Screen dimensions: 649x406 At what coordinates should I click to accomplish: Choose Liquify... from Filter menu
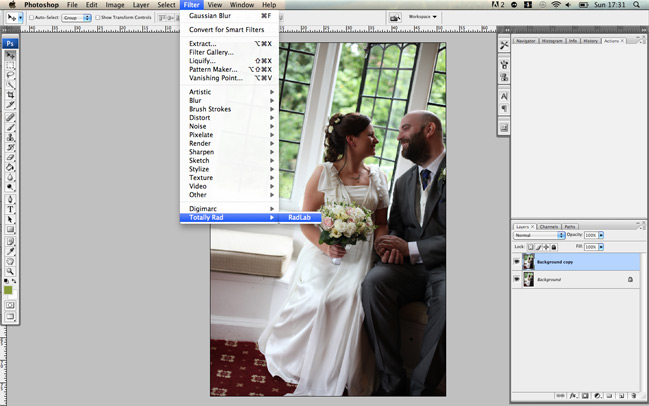pyautogui.click(x=229, y=61)
